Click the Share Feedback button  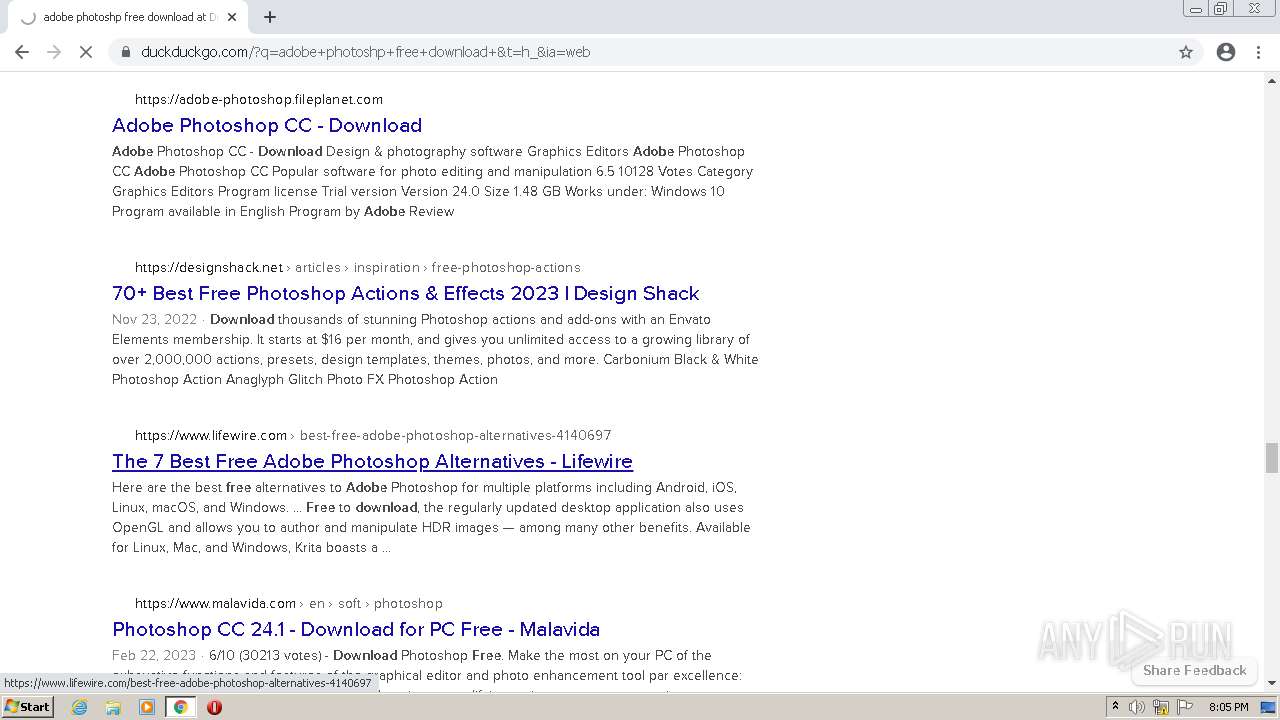tap(1195, 670)
